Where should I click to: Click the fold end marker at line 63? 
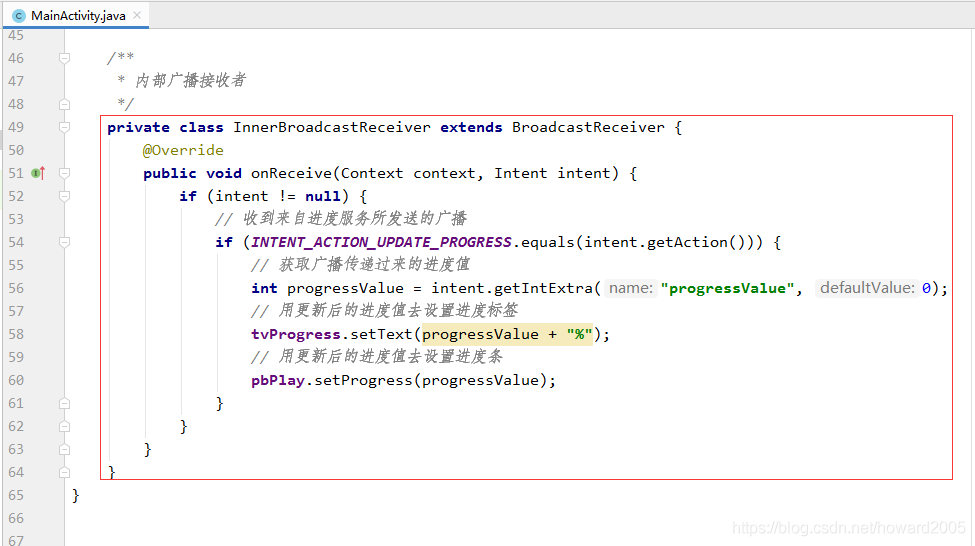64,449
